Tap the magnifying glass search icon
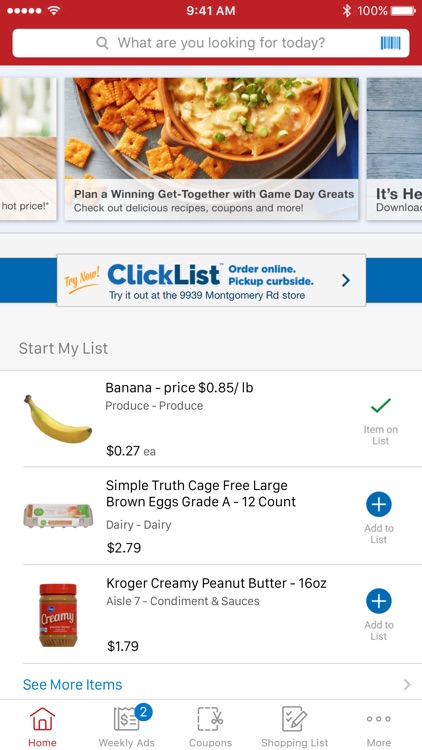Screen dimensions: 422x750 (x=102, y=43)
